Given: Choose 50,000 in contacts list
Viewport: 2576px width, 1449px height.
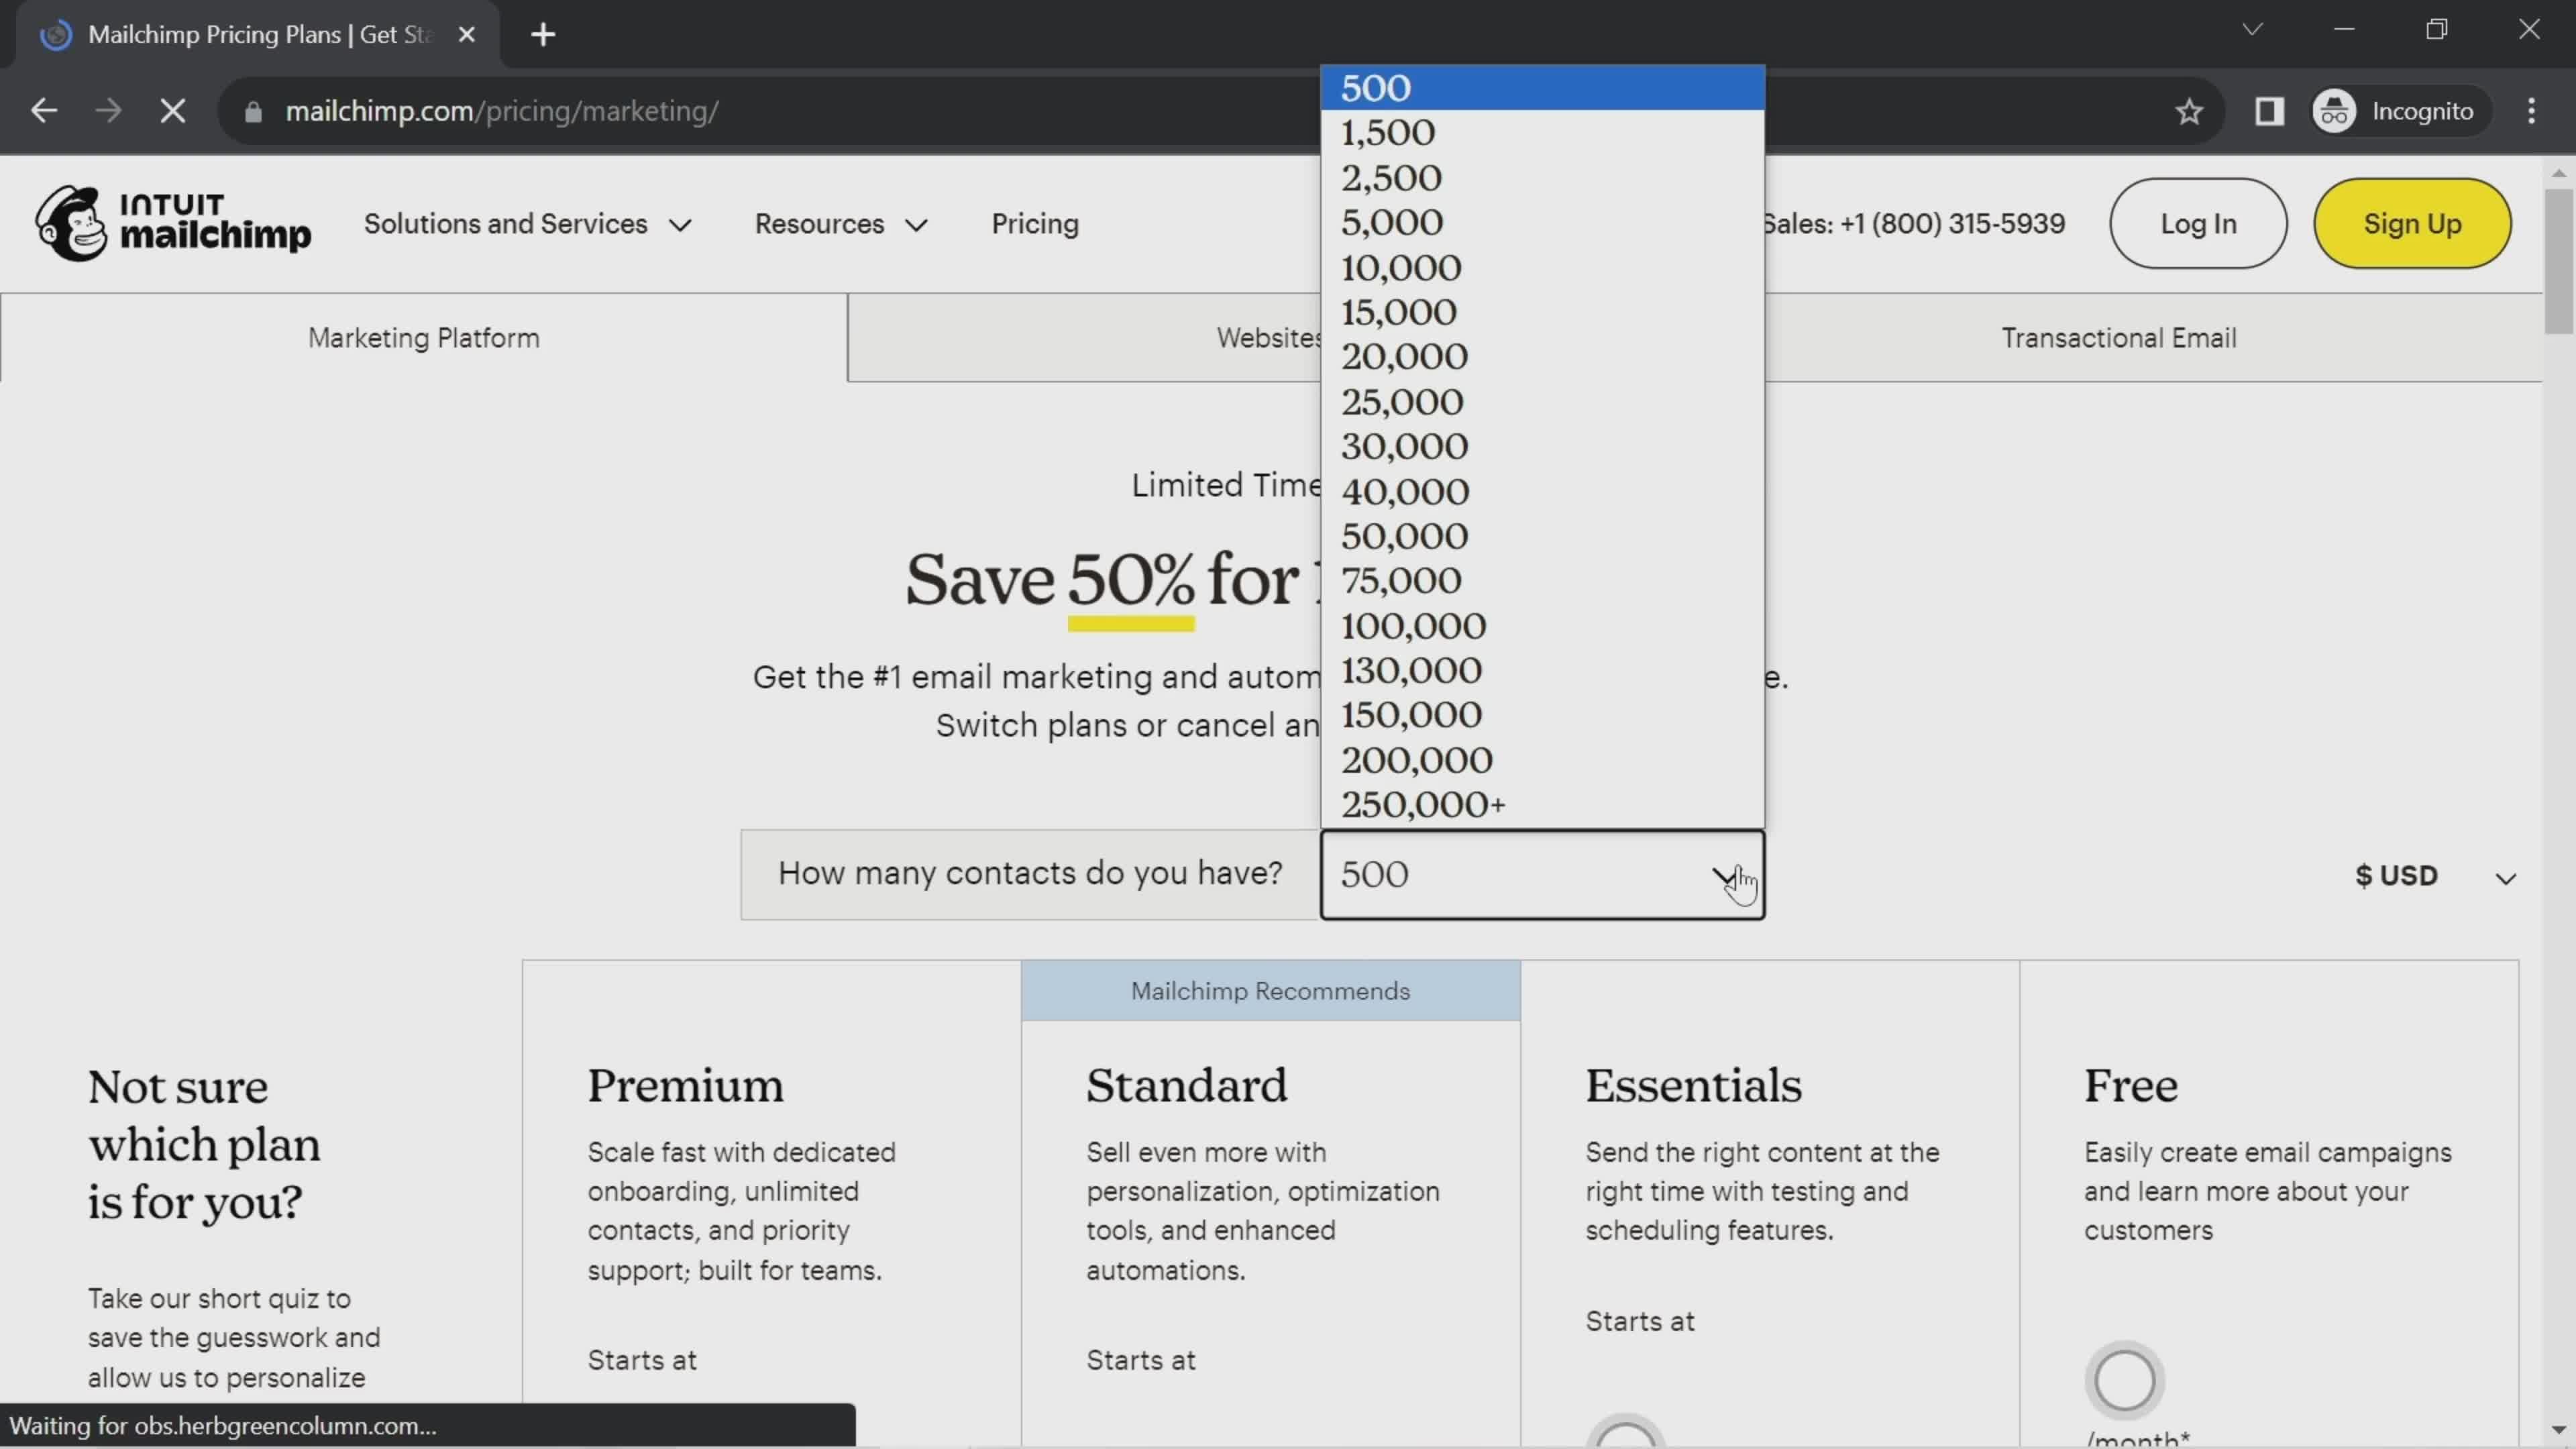Looking at the screenshot, I should coord(1542,536).
